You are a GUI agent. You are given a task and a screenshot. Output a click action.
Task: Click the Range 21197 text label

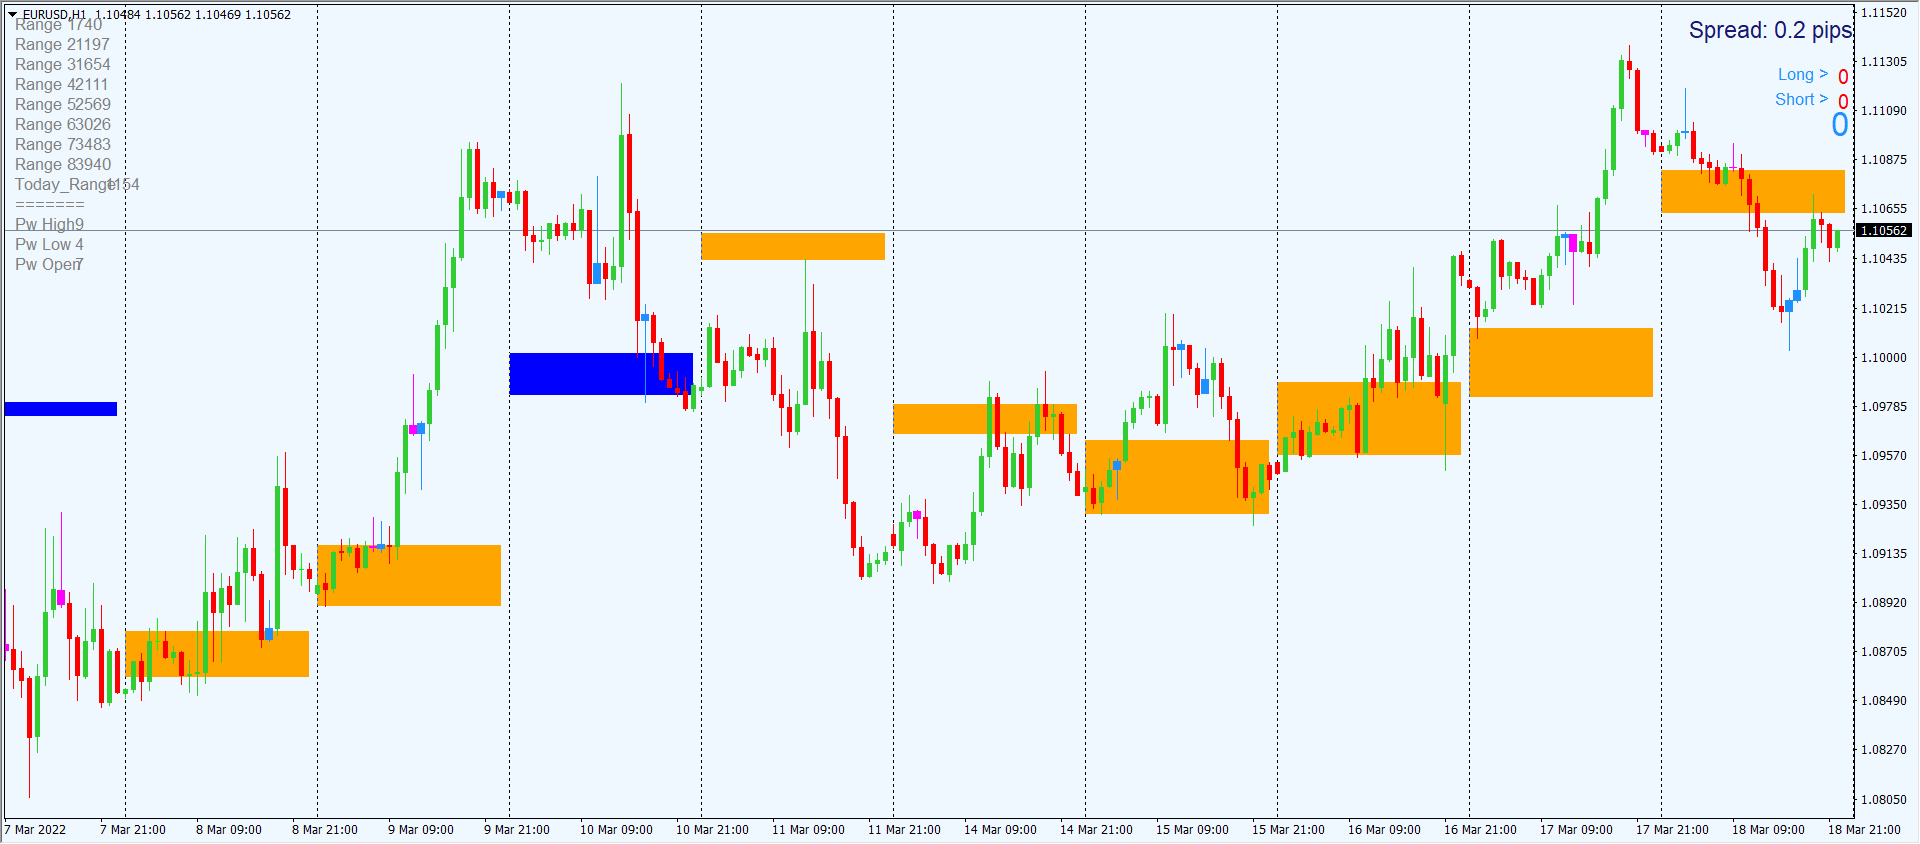pyautogui.click(x=62, y=45)
